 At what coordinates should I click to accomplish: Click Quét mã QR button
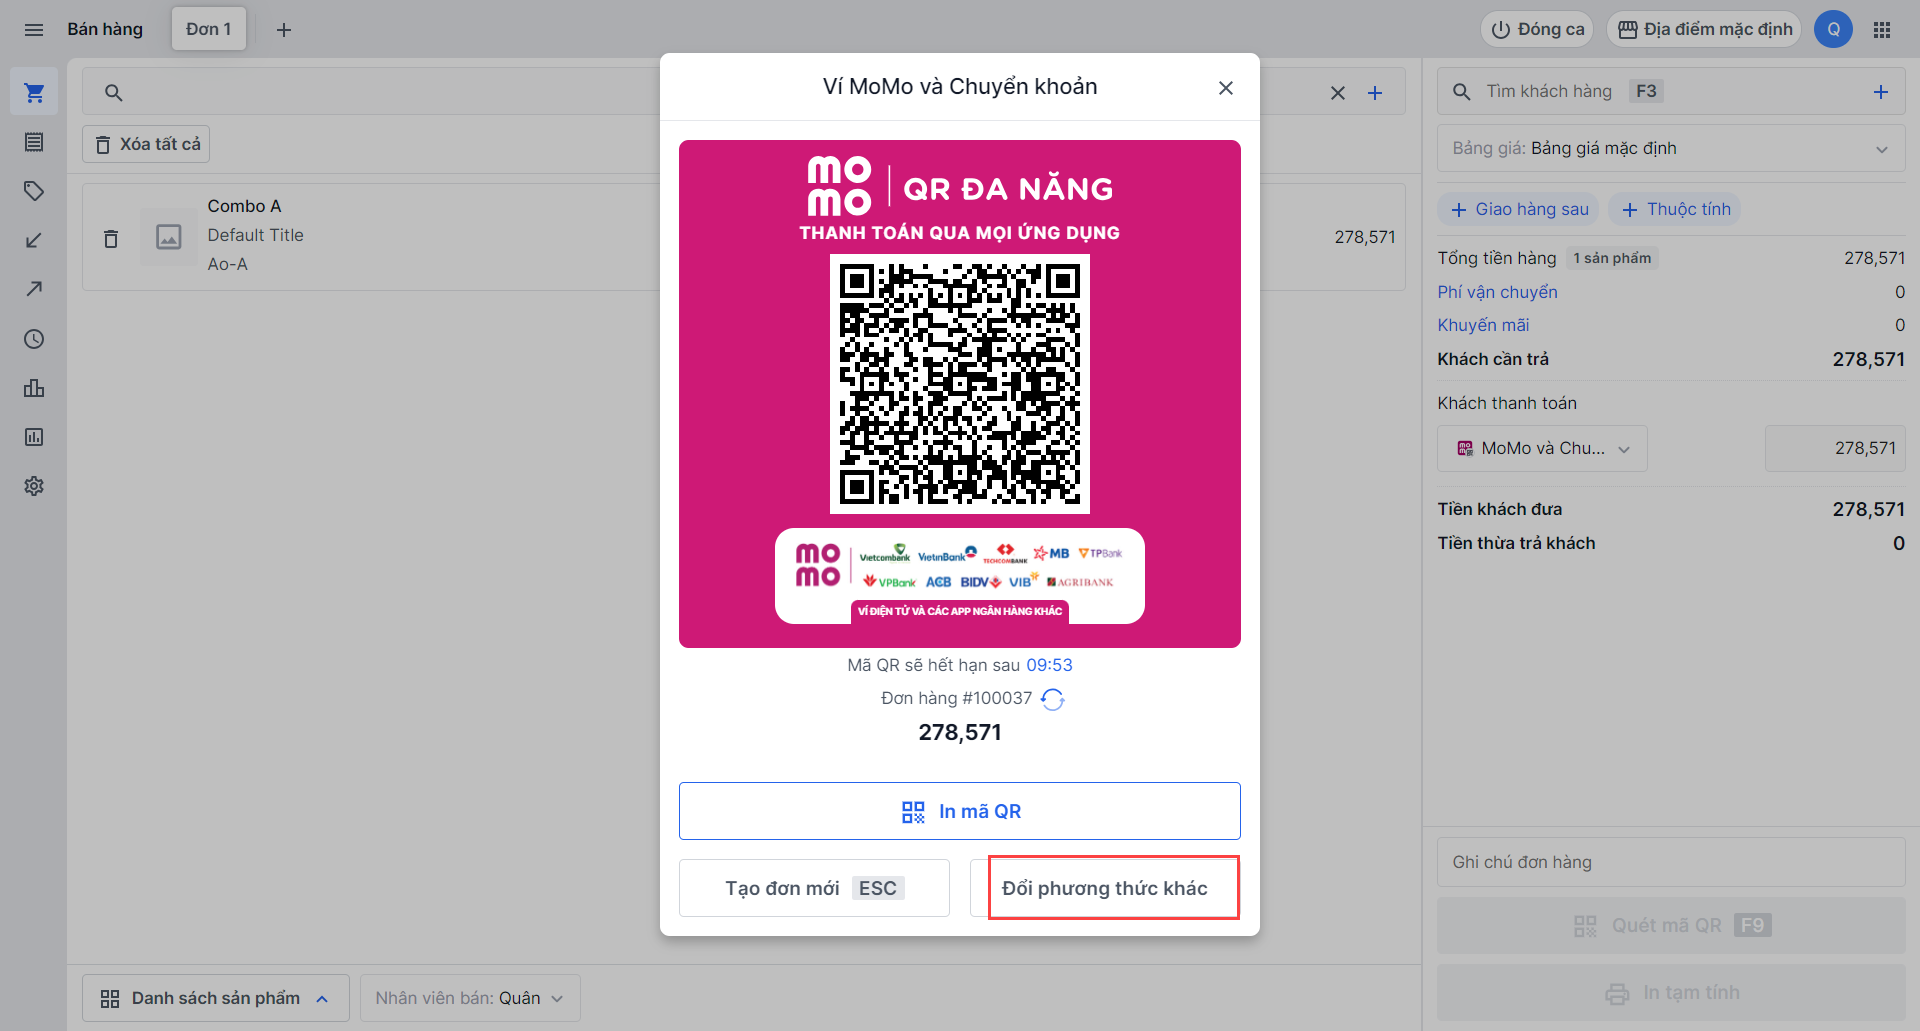[1671, 925]
